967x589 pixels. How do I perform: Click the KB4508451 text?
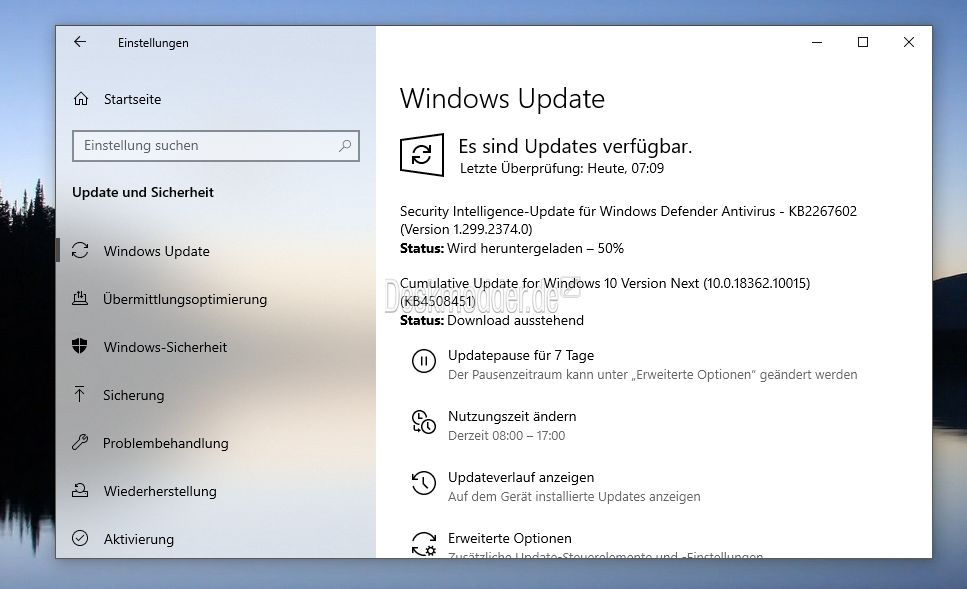(438, 302)
